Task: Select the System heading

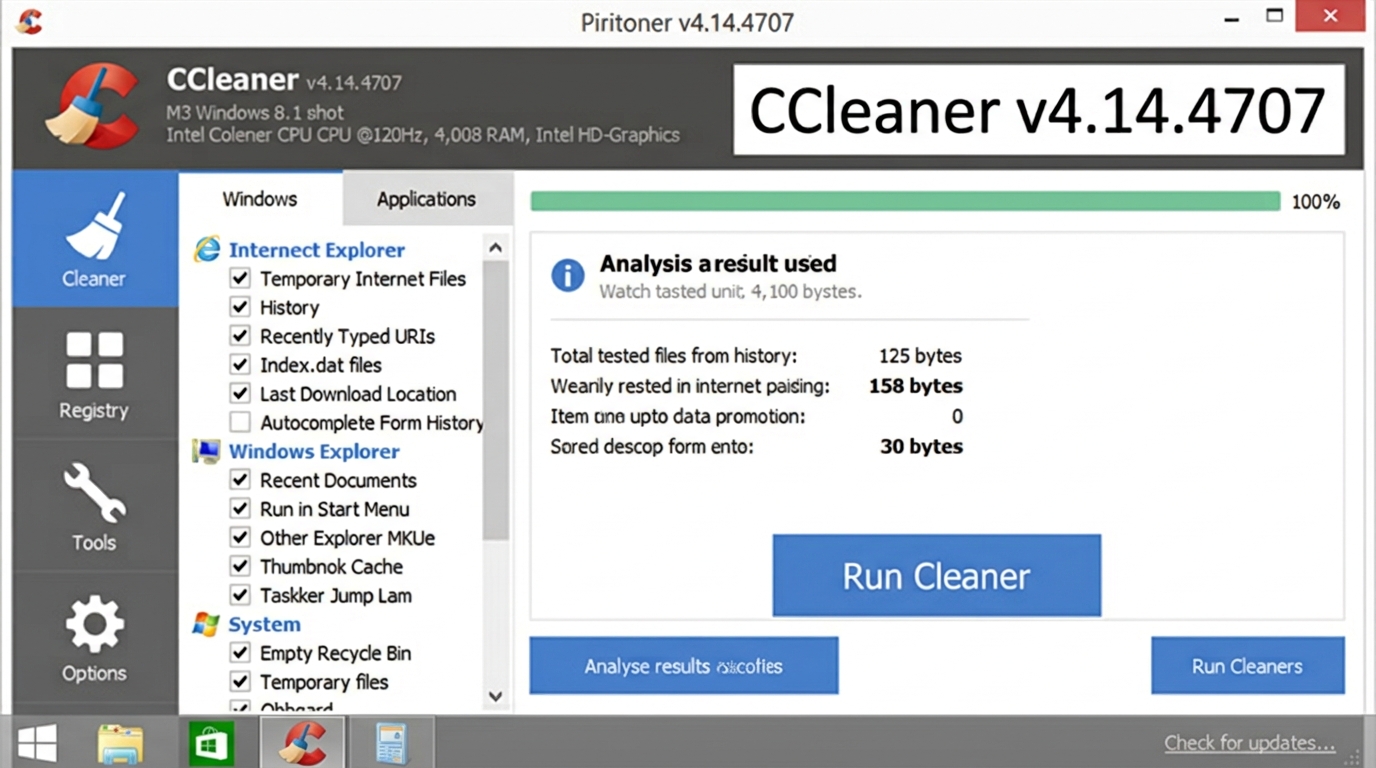Action: (x=264, y=624)
